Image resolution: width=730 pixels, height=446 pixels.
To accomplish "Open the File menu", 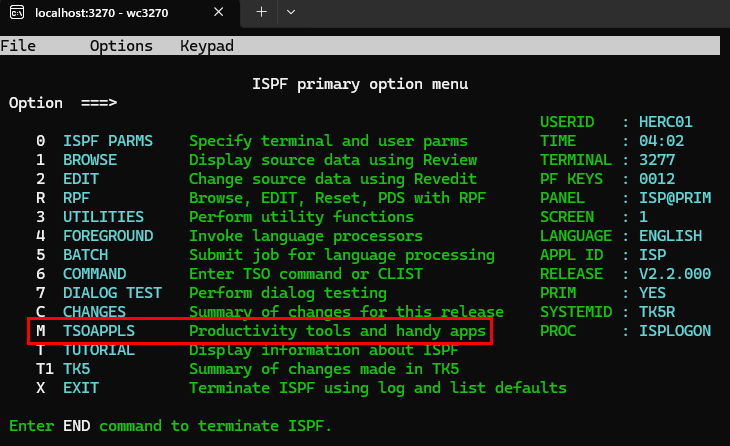I will point(18,46).
